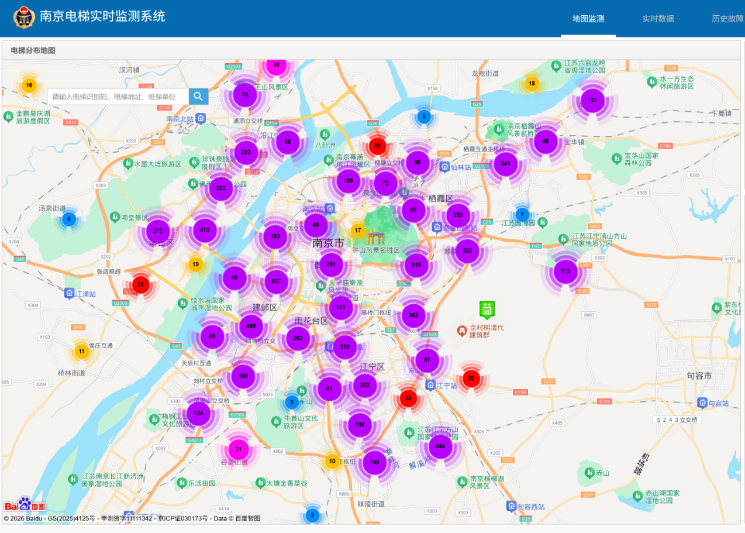Focus the elevator search input field

click(116, 96)
